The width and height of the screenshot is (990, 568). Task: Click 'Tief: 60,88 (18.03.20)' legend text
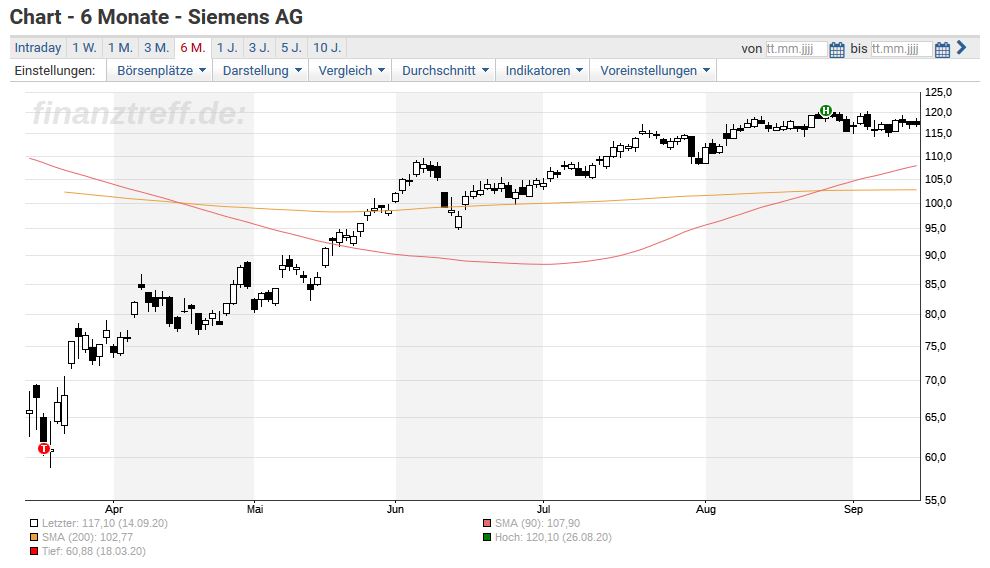coord(93,551)
